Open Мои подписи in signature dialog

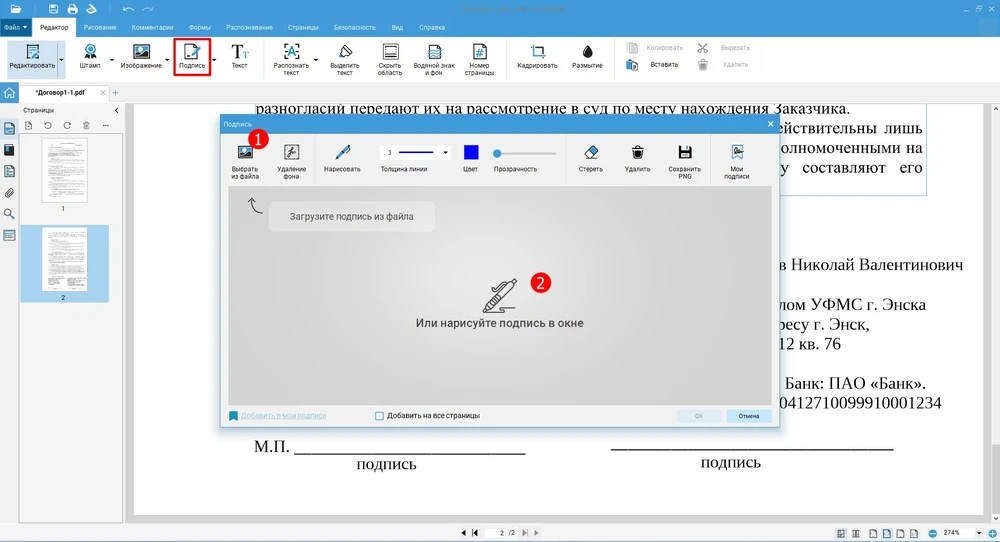pos(736,153)
